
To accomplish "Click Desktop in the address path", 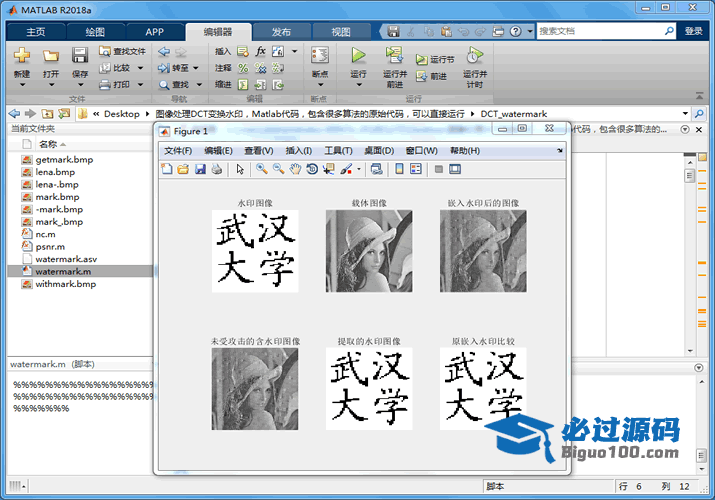I will click(x=121, y=113).
